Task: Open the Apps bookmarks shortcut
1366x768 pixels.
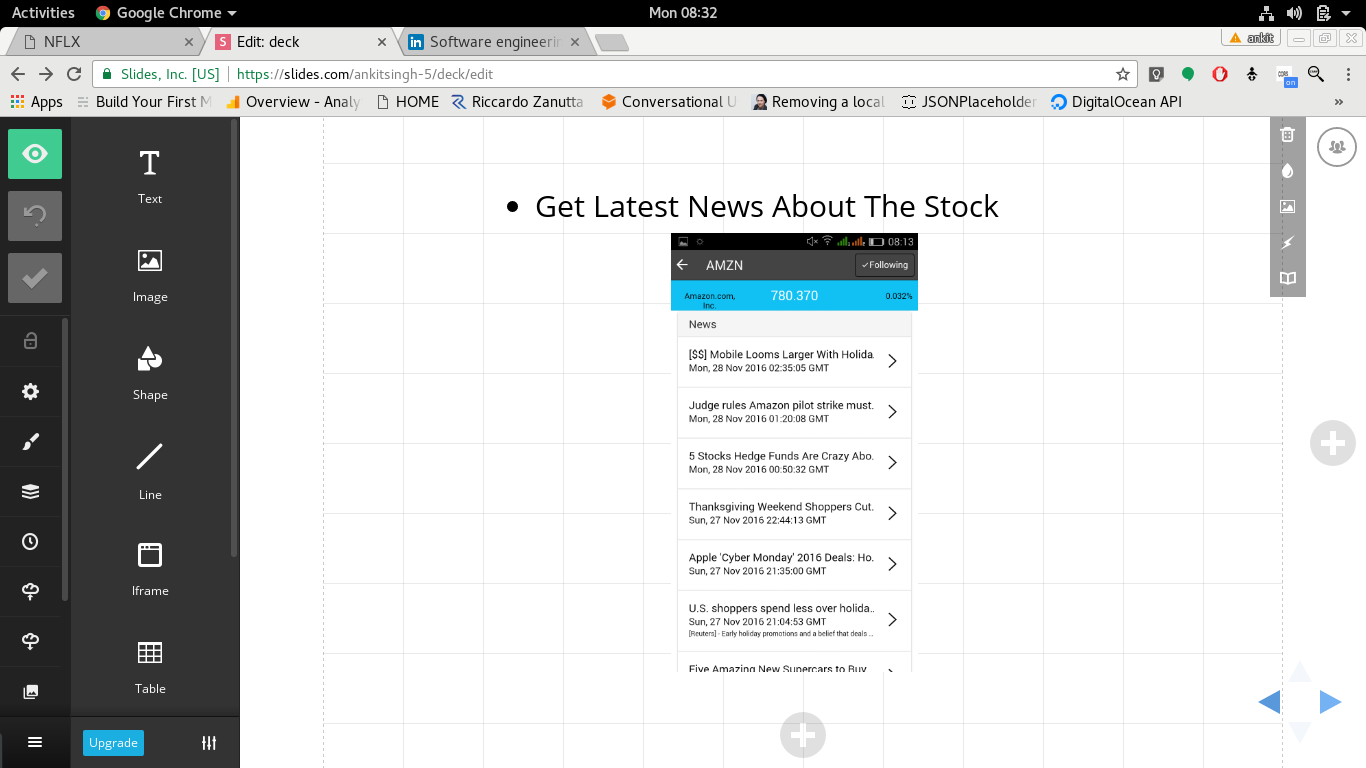Action: pos(36,102)
